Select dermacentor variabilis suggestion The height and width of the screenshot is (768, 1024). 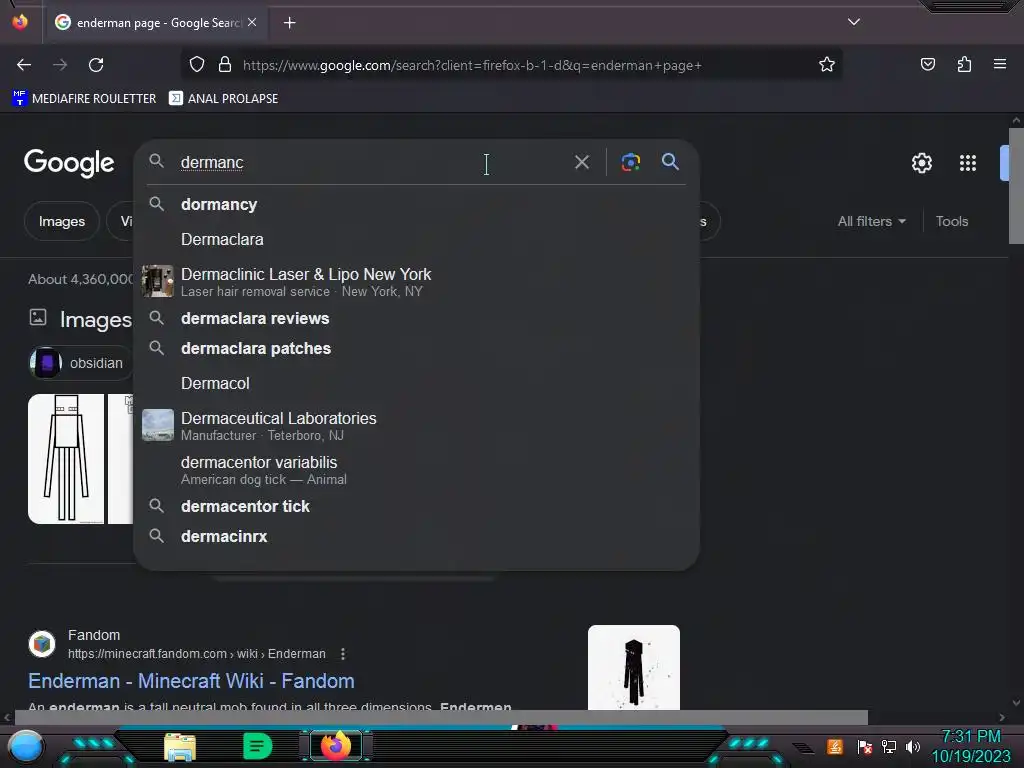coord(417,470)
